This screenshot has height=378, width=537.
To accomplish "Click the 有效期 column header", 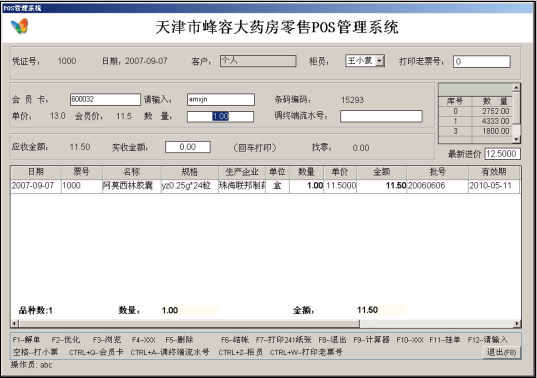I will (494, 172).
